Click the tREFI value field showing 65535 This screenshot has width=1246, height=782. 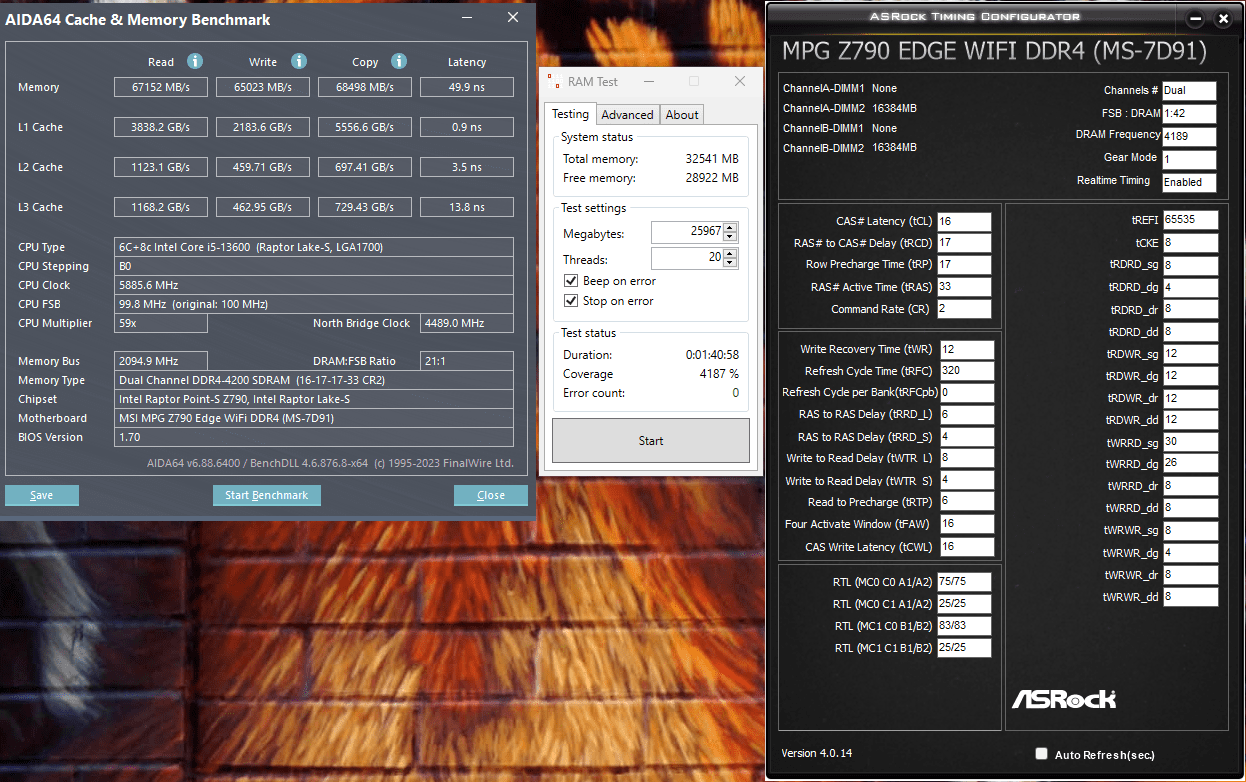(1190, 220)
